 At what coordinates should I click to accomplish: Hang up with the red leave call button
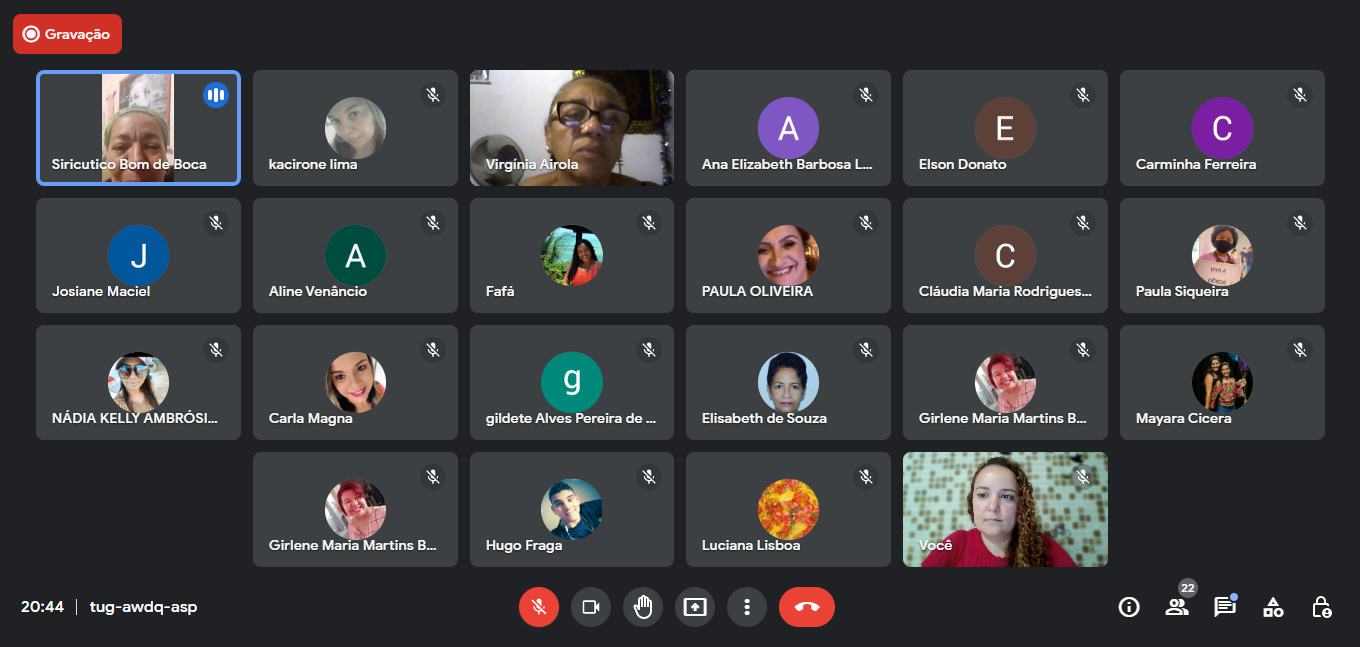tap(807, 607)
